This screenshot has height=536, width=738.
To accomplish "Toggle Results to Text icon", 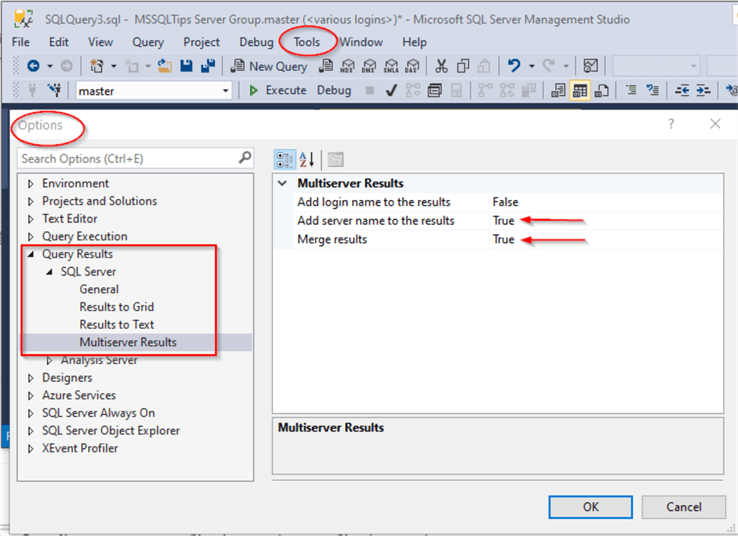I will 558,90.
